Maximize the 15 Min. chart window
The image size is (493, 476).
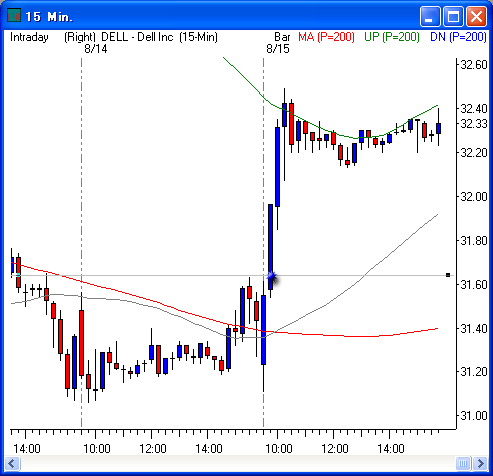(453, 16)
